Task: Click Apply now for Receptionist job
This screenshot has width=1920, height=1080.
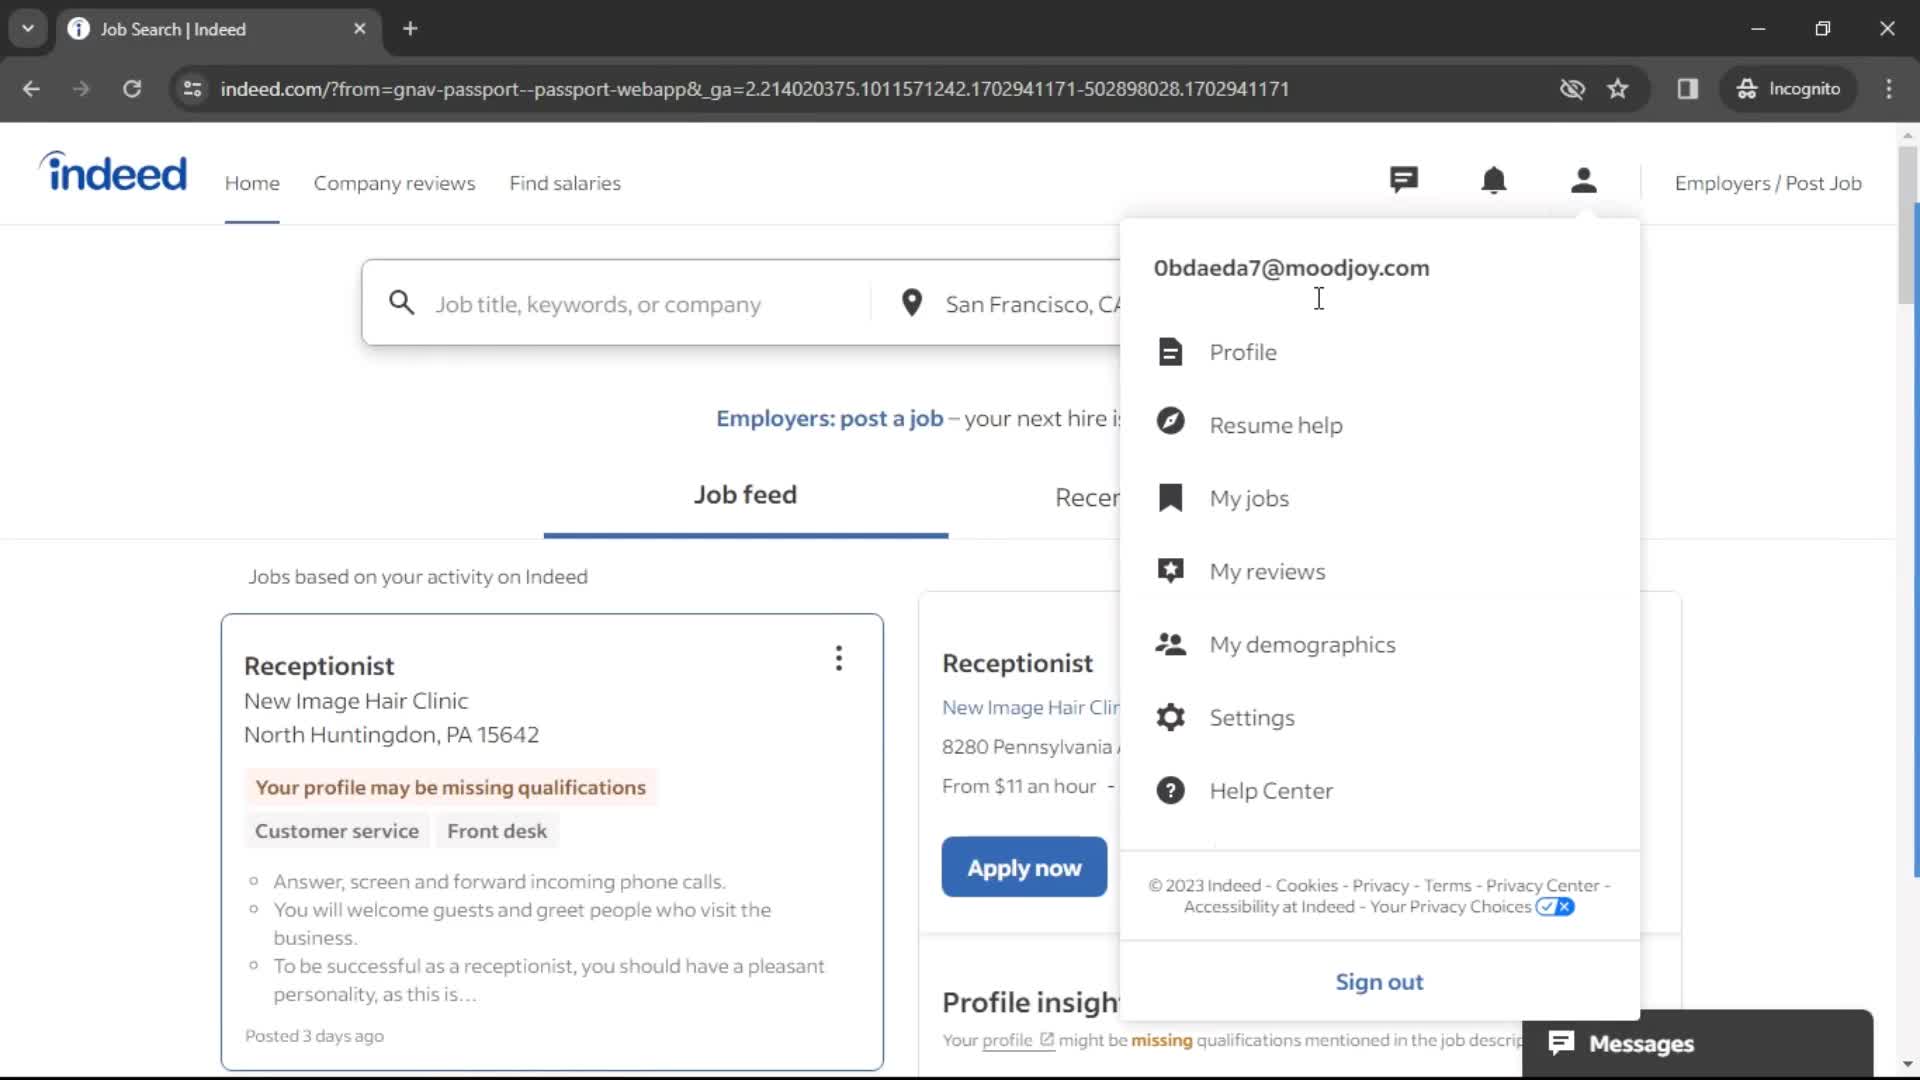Action: pos(1026,868)
